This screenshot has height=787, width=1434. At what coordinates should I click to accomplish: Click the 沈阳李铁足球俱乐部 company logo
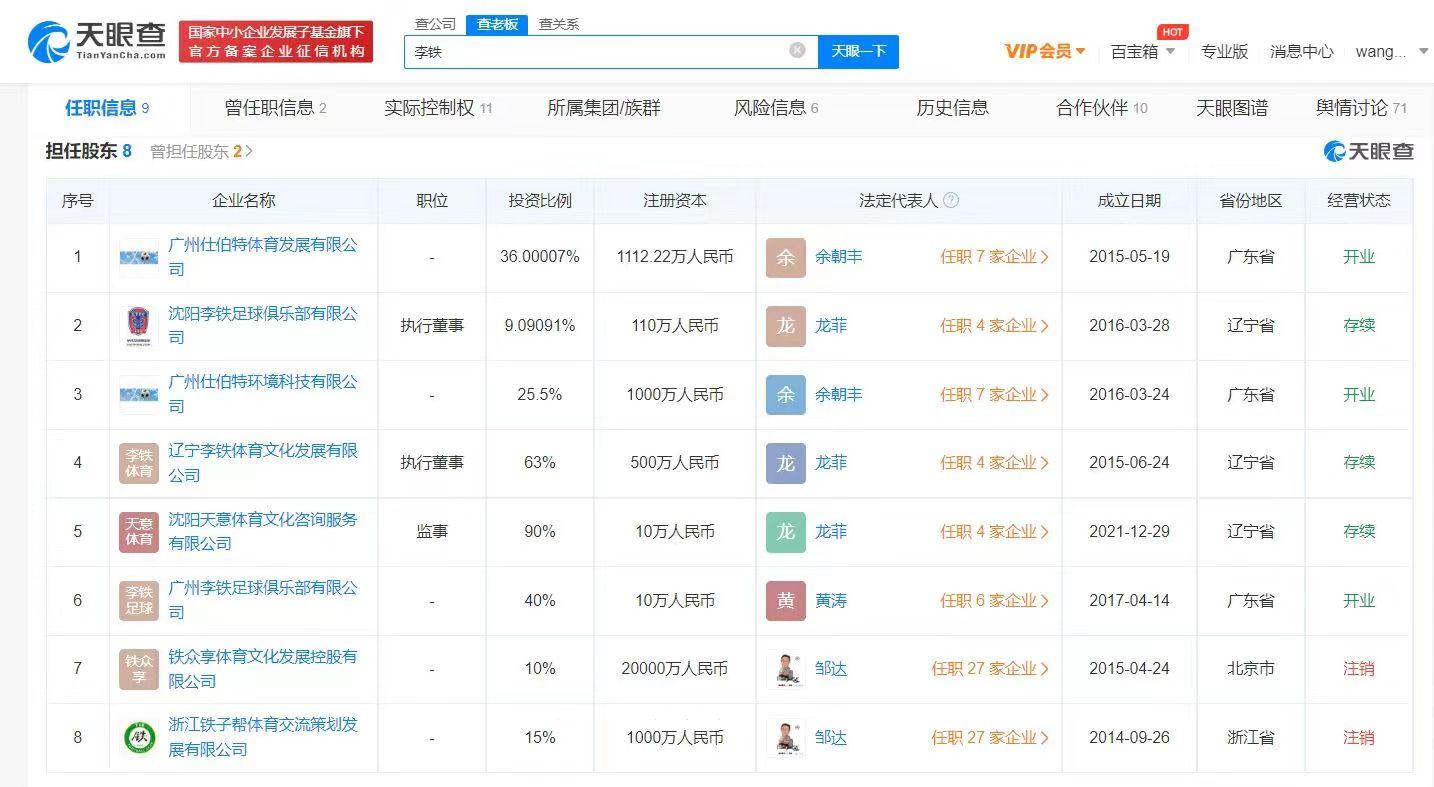139,326
